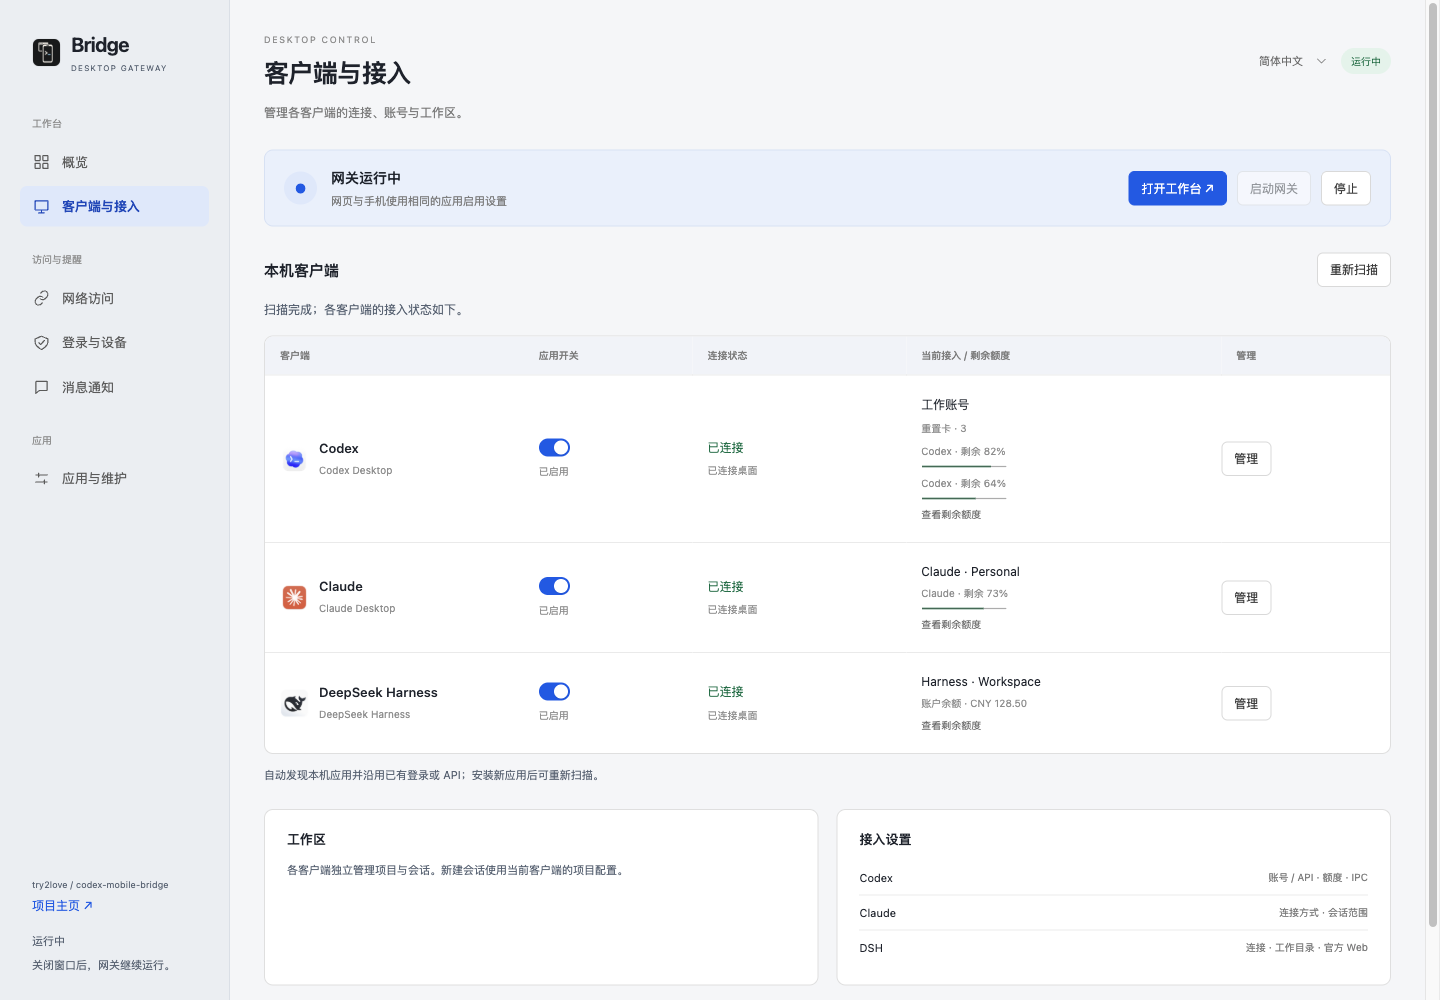Click the Codex client app icon
1440x1000 pixels.
(x=294, y=459)
